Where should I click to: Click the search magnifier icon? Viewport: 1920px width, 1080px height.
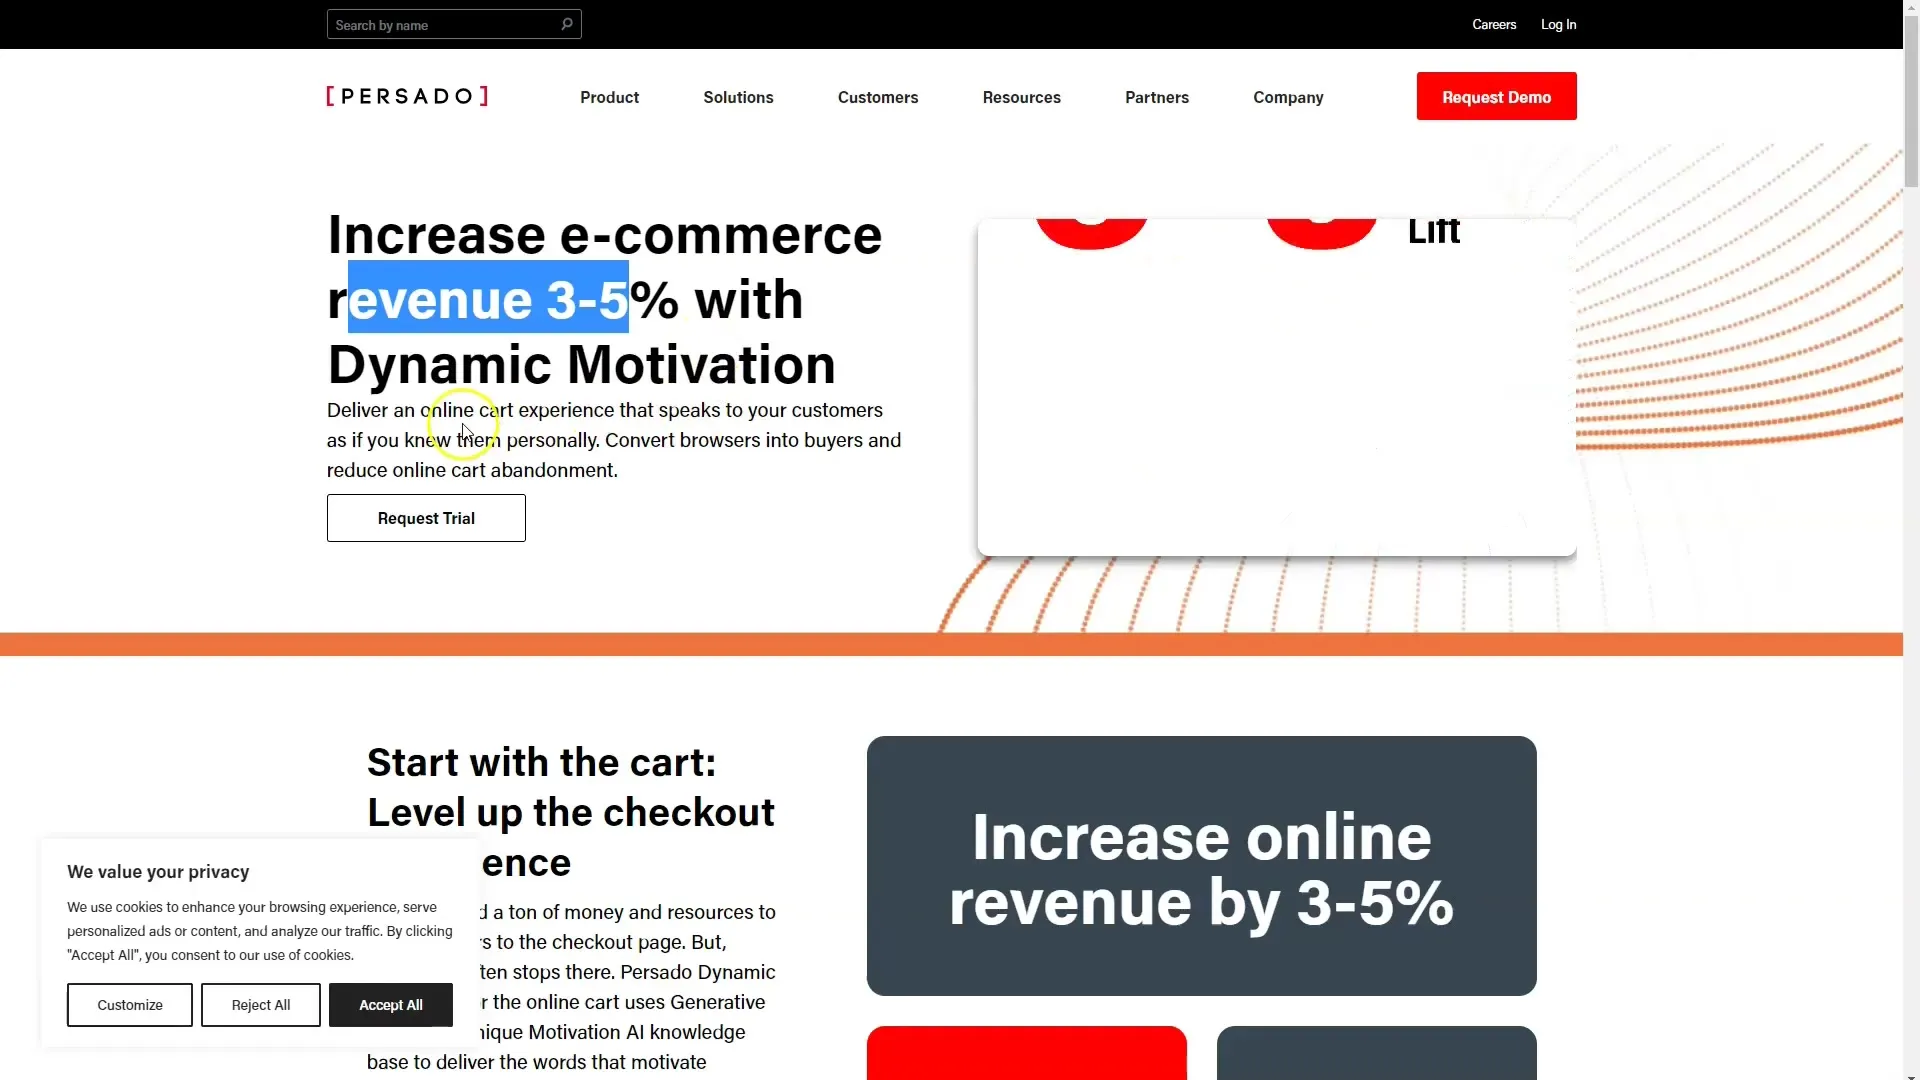coord(566,24)
